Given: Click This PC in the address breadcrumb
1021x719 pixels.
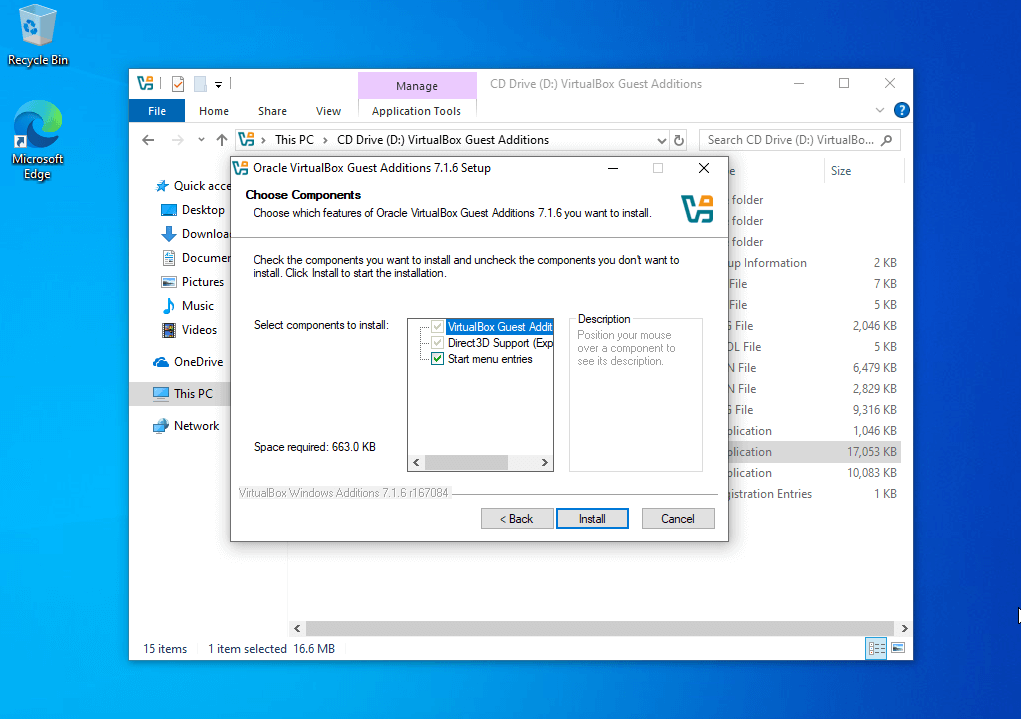Looking at the screenshot, I should click(294, 140).
